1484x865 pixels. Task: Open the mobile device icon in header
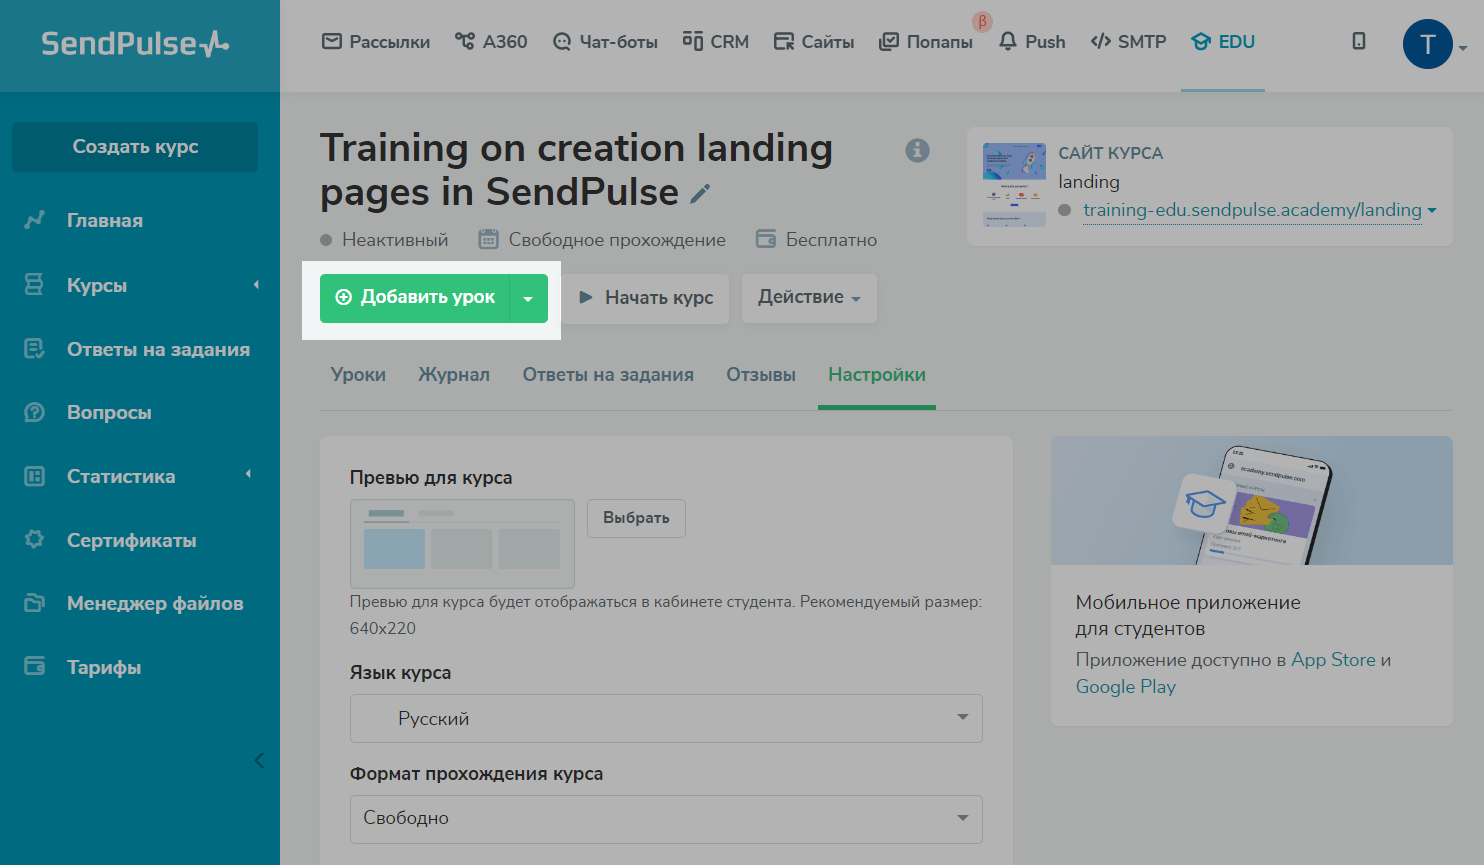[x=1358, y=41]
